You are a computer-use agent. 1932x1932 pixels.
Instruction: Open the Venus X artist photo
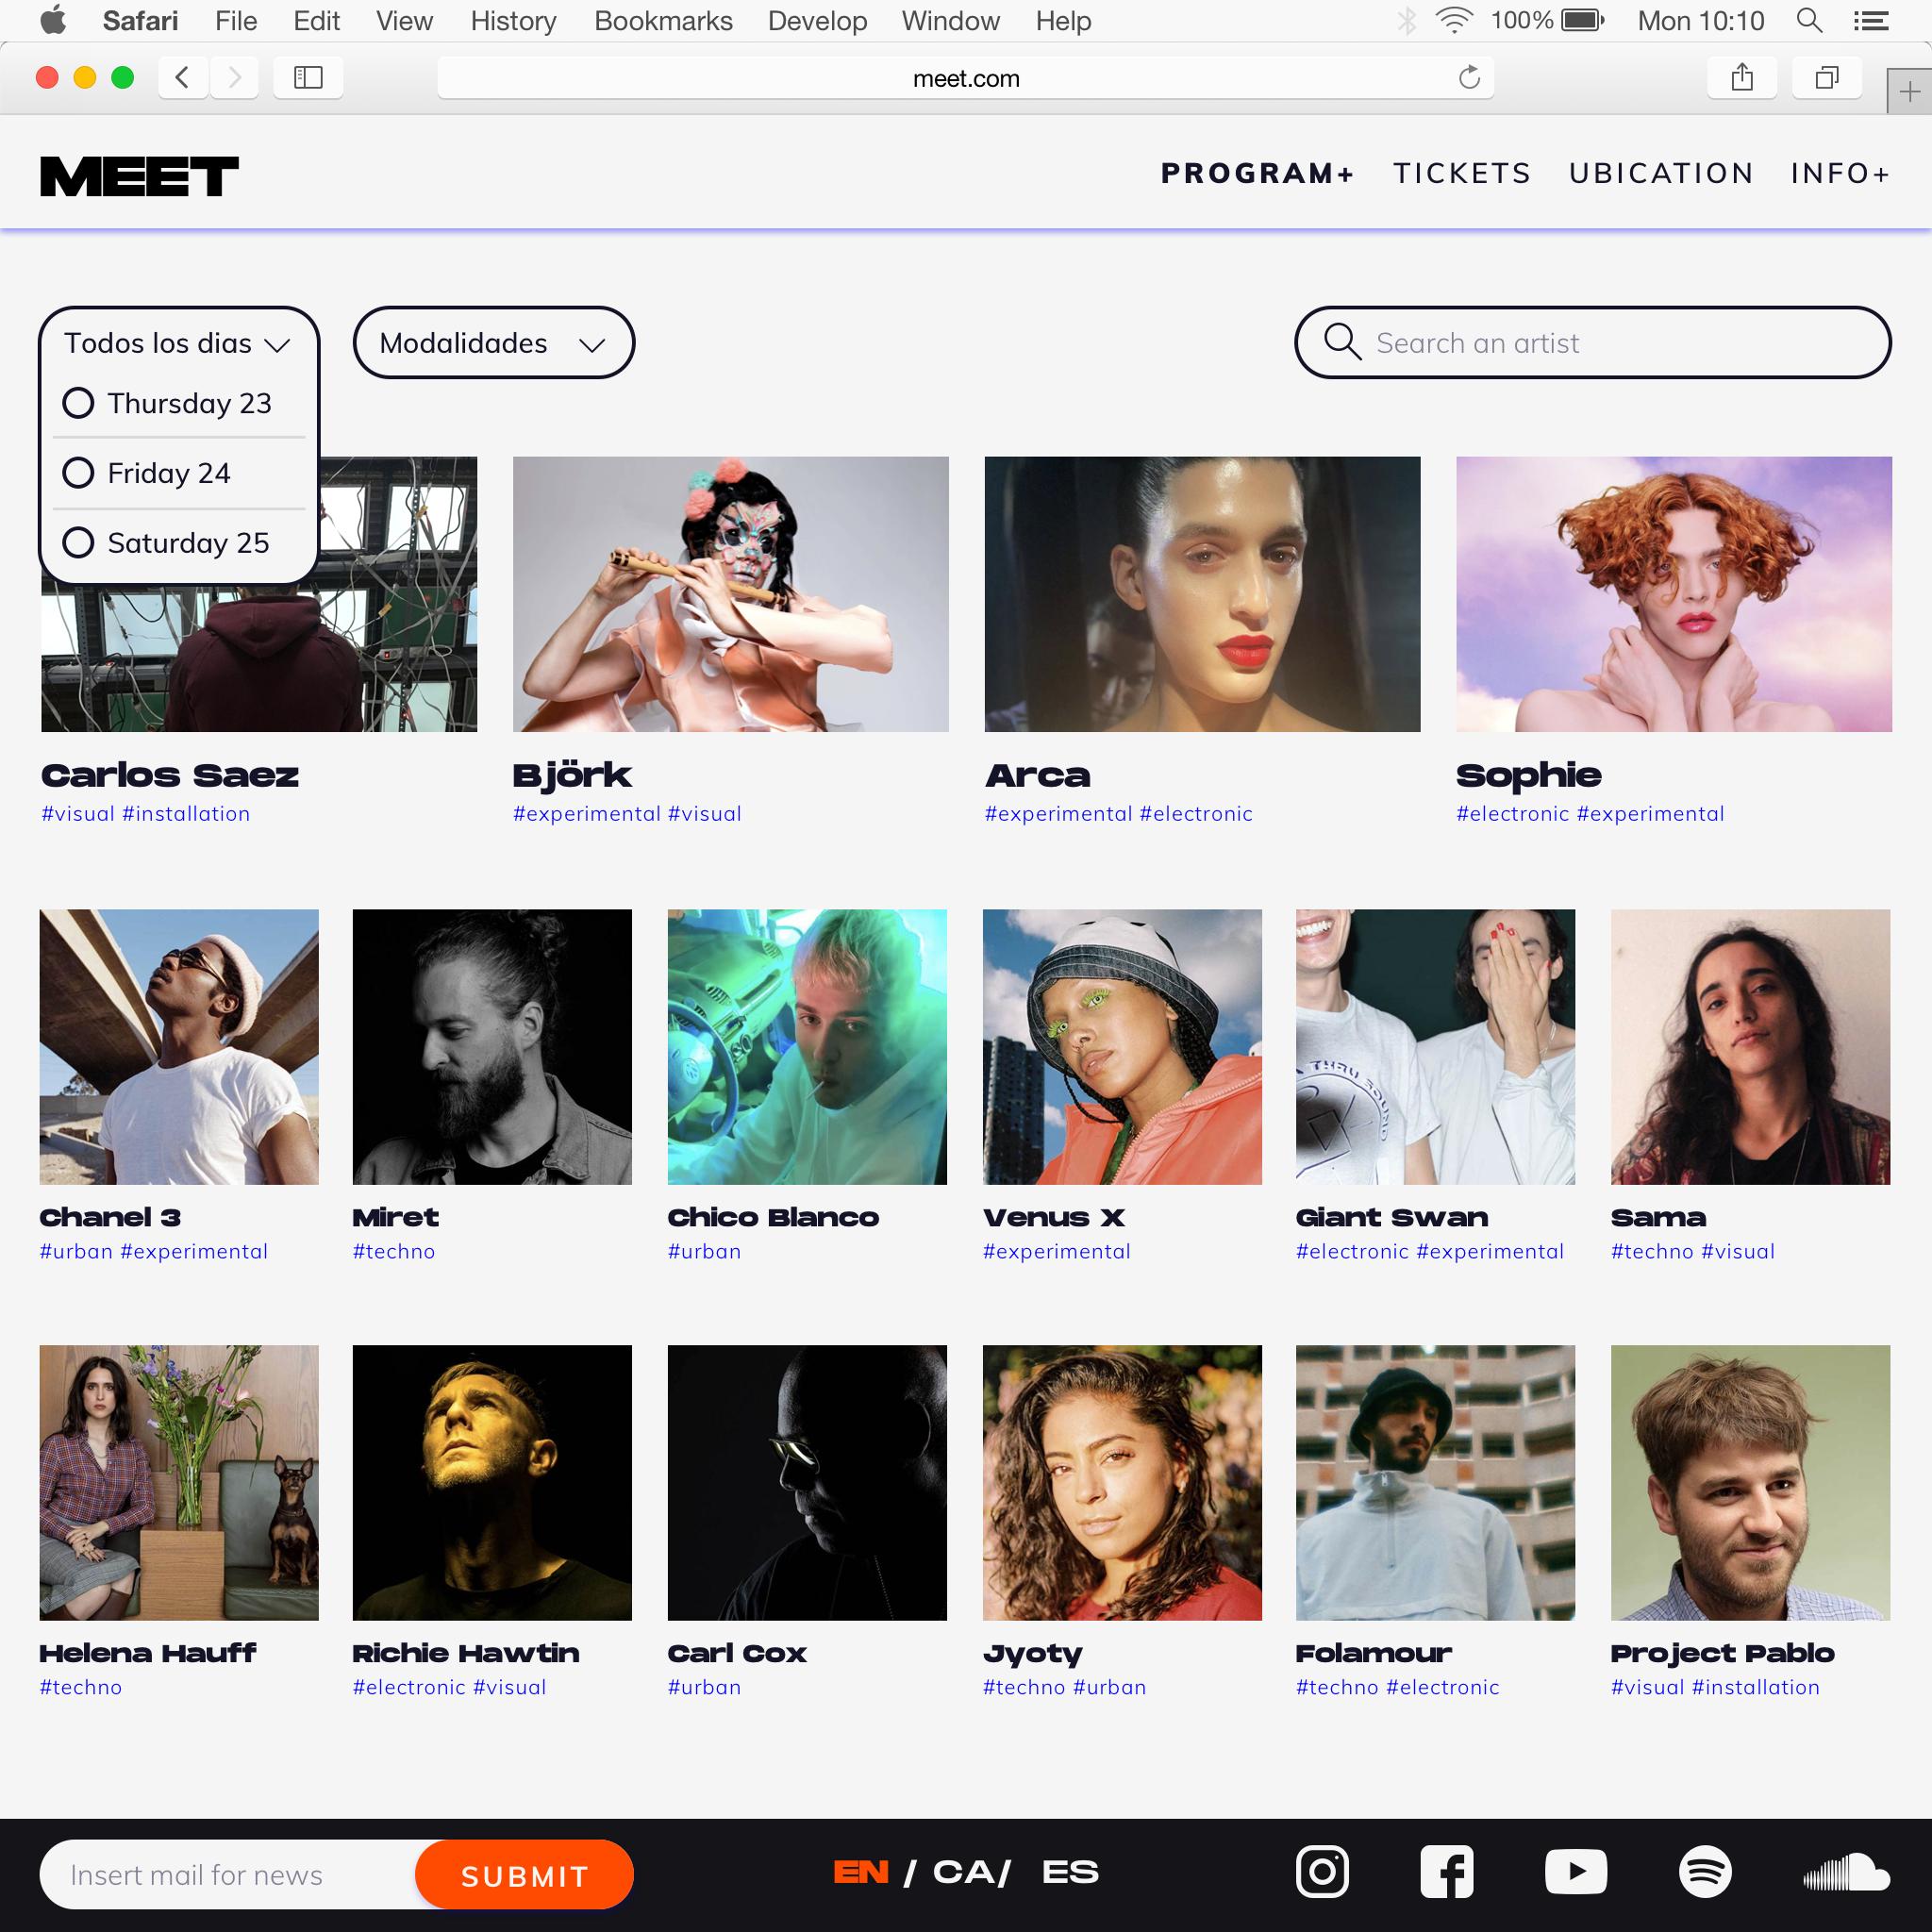[x=1122, y=1047]
